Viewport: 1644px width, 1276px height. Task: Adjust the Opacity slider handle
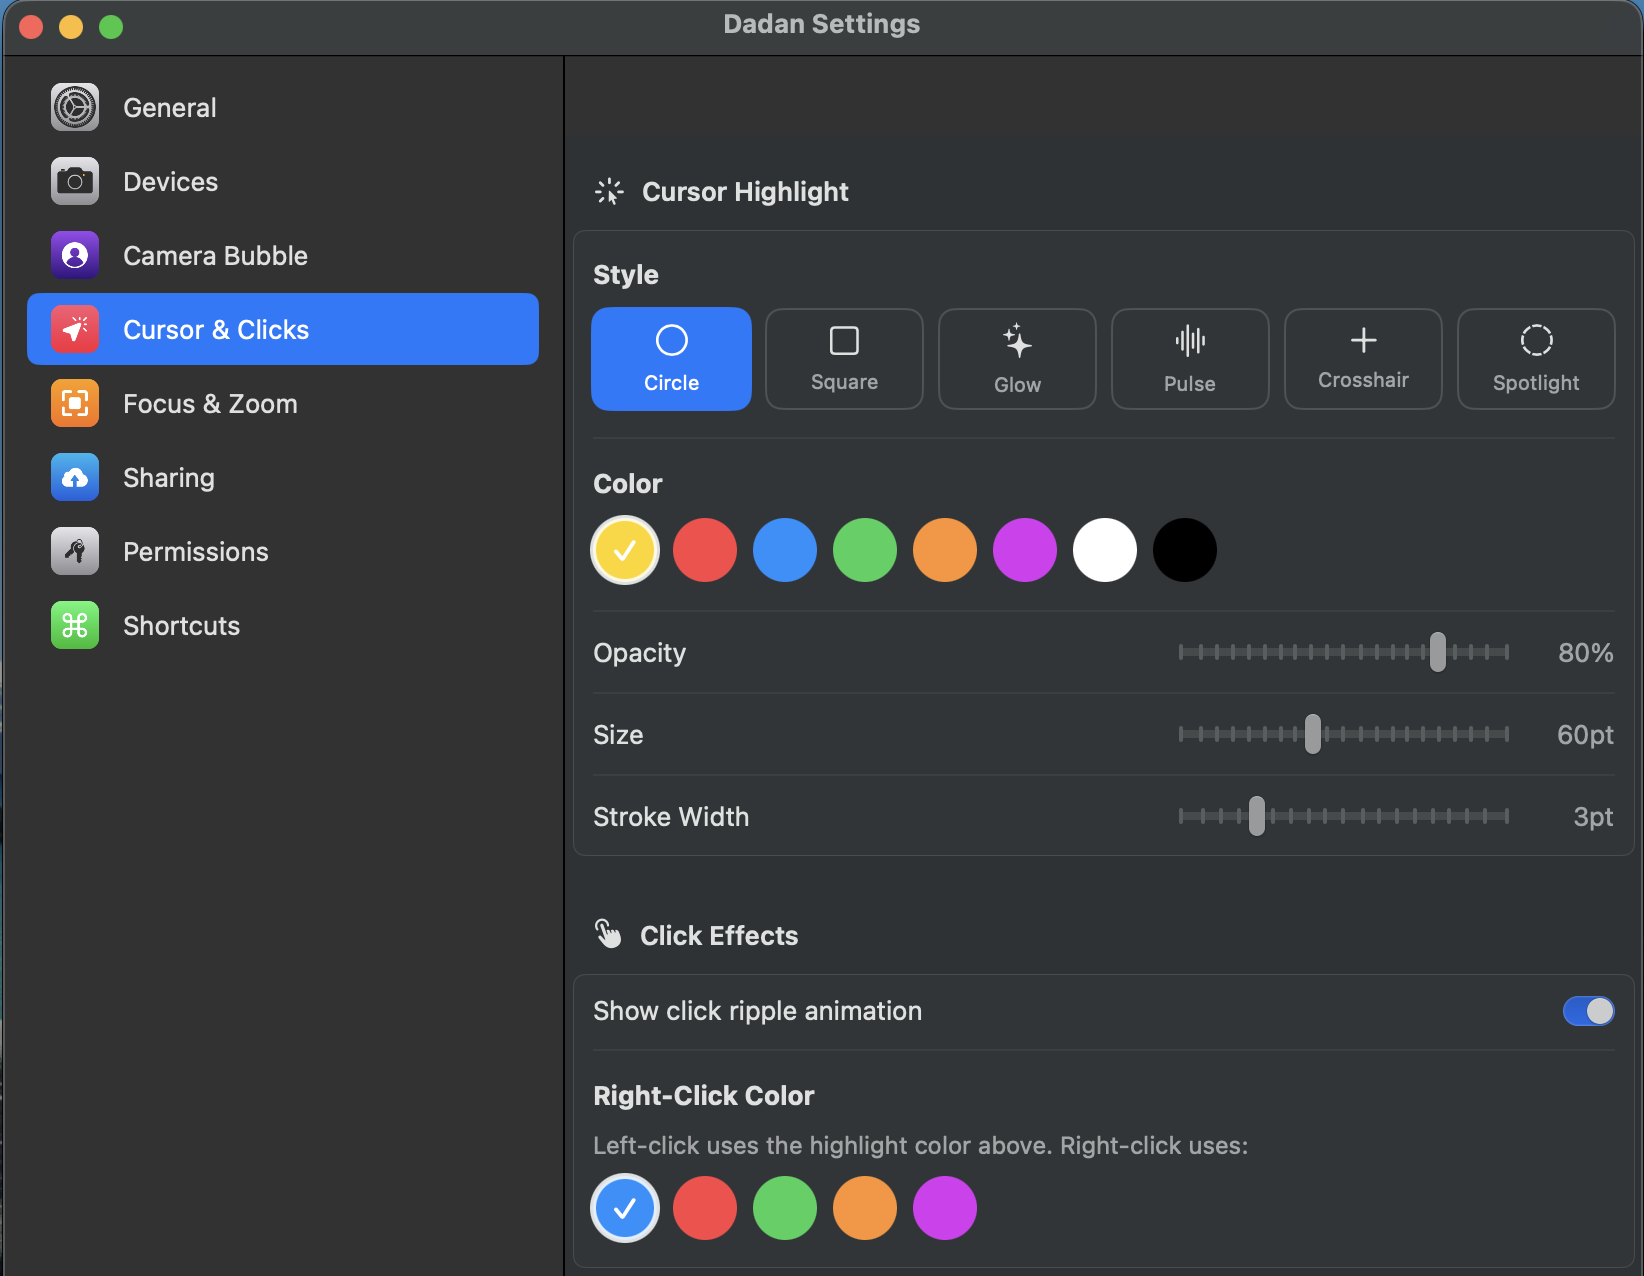(1437, 652)
